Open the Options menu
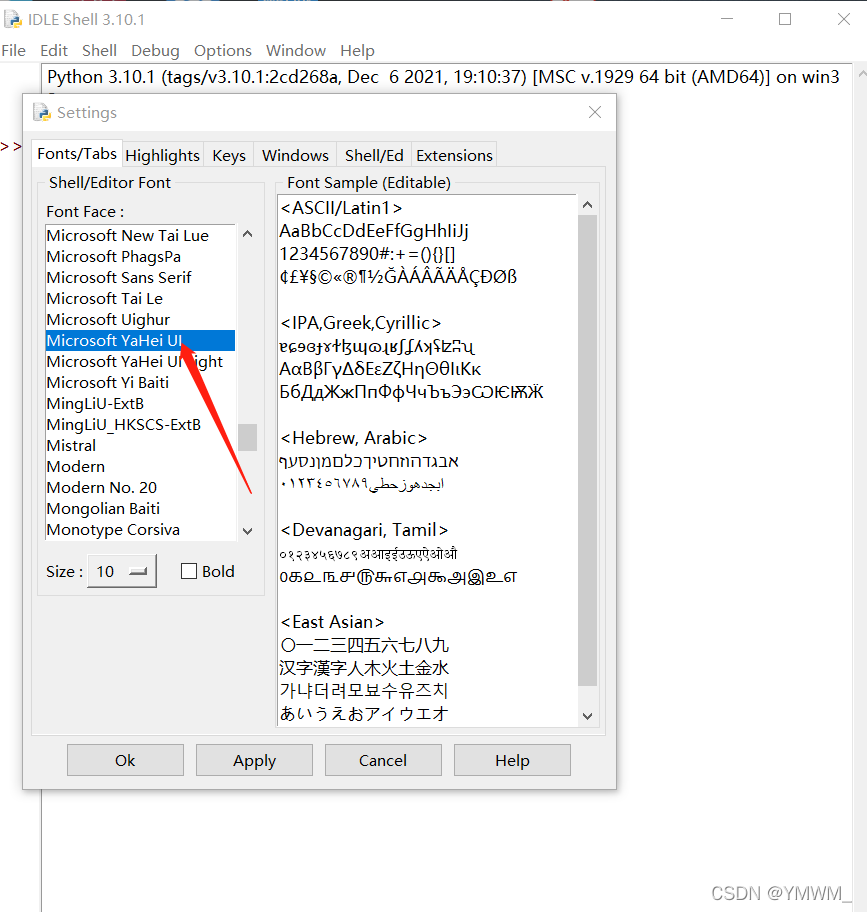The width and height of the screenshot is (867, 912). pyautogui.click(x=223, y=51)
